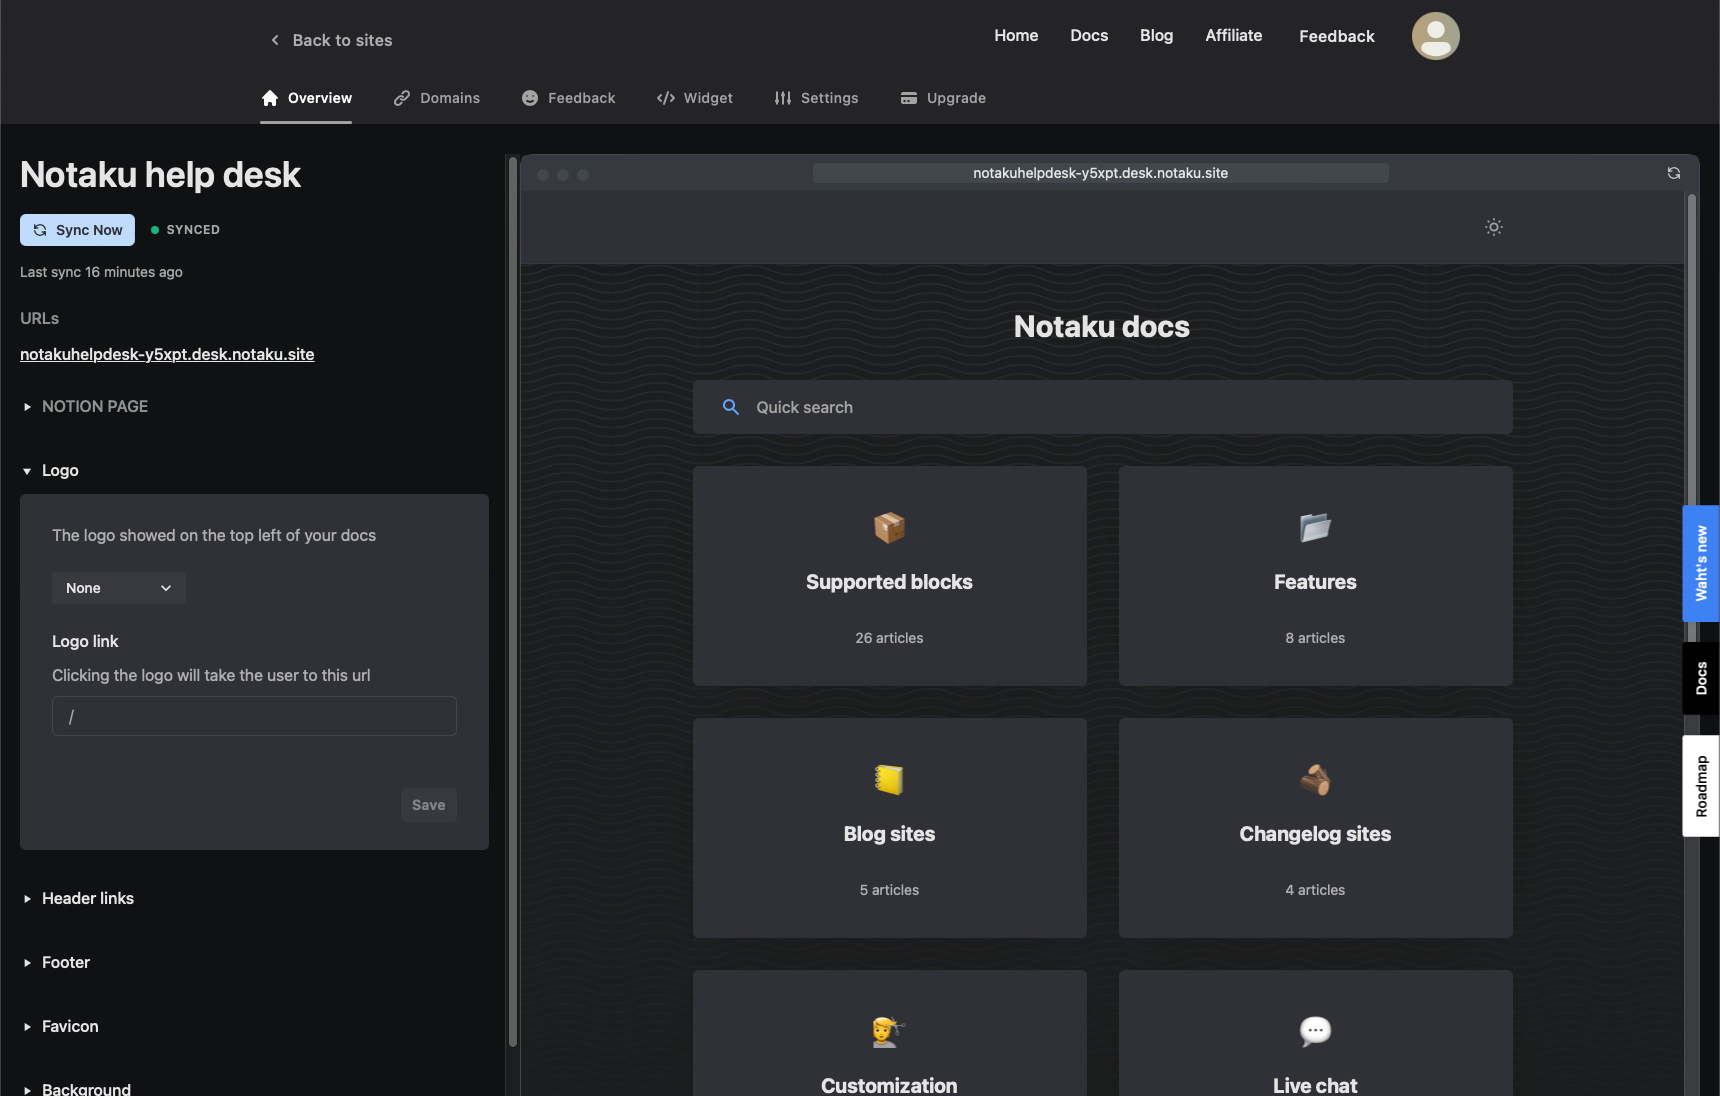Viewport: 1720px width, 1096px height.
Task: Click the 8 articles count text
Action: click(1315, 638)
